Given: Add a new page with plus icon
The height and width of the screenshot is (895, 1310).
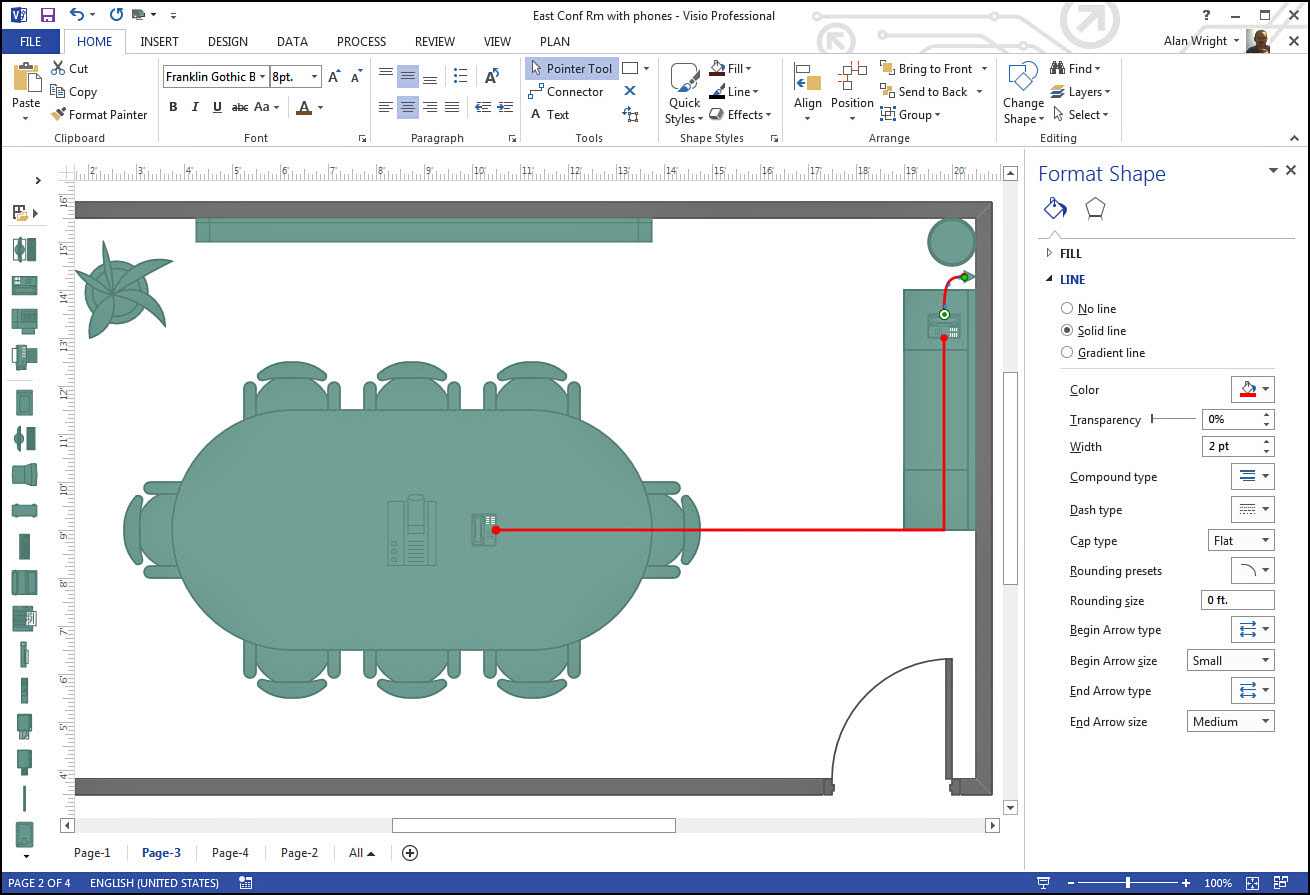Looking at the screenshot, I should click(x=409, y=853).
